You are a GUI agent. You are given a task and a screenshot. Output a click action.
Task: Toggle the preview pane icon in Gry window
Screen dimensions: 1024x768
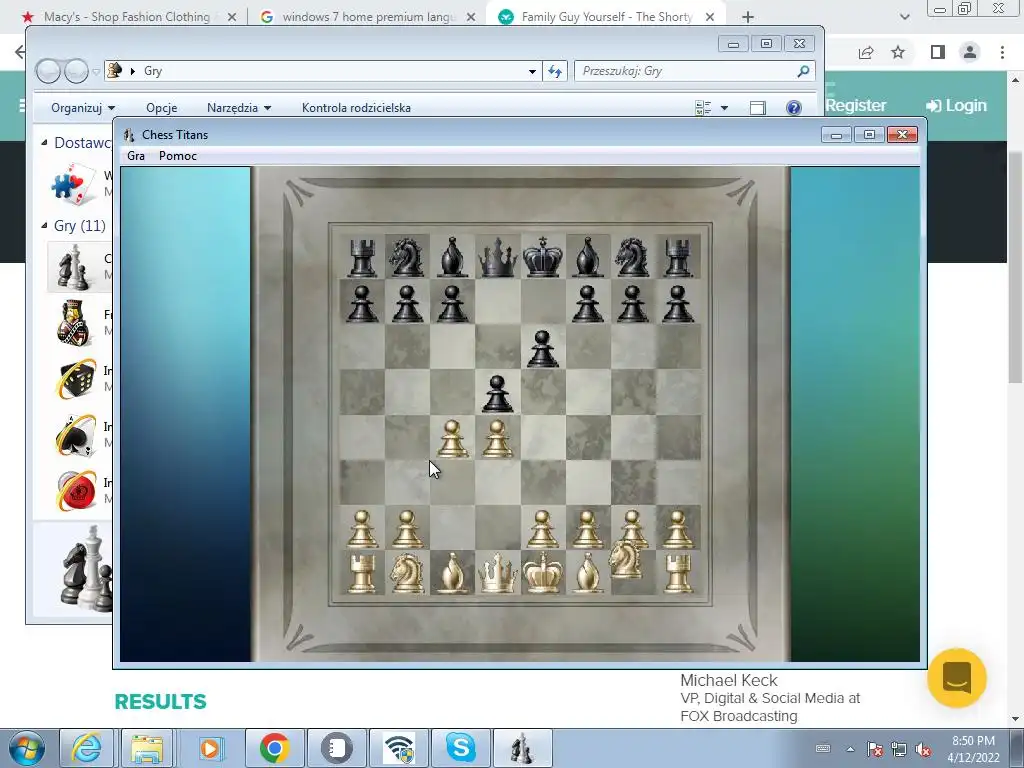[758, 108]
